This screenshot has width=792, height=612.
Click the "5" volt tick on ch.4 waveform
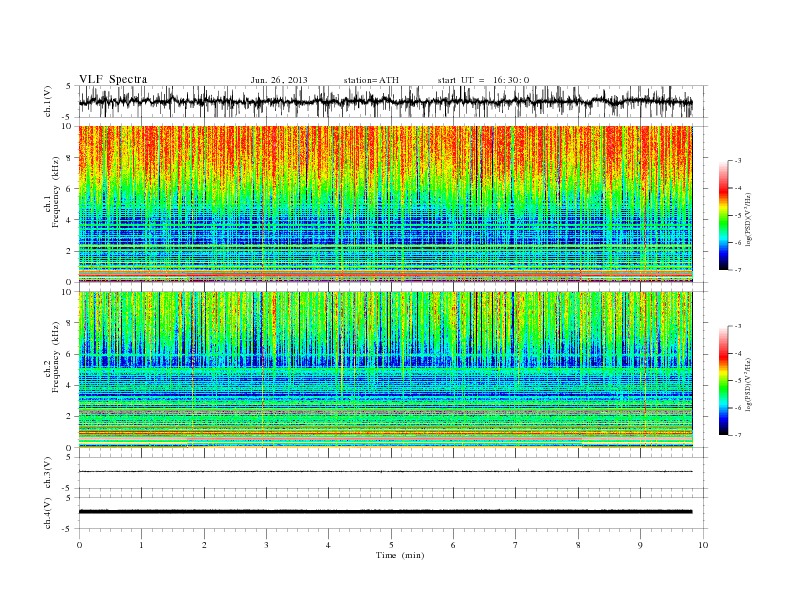(69, 497)
